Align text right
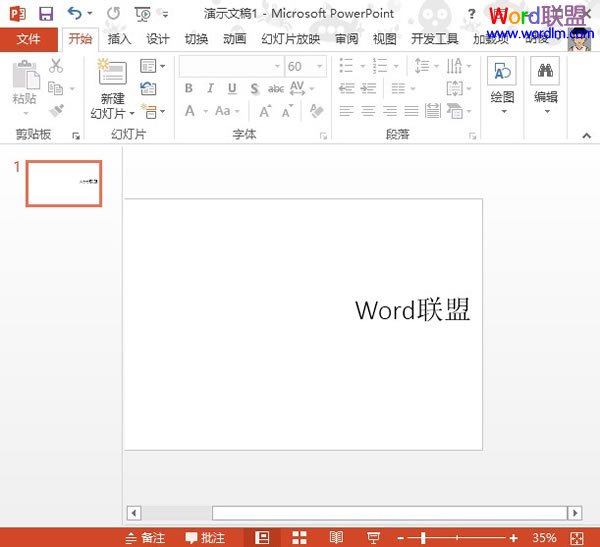The height and width of the screenshot is (547, 600). tap(390, 111)
